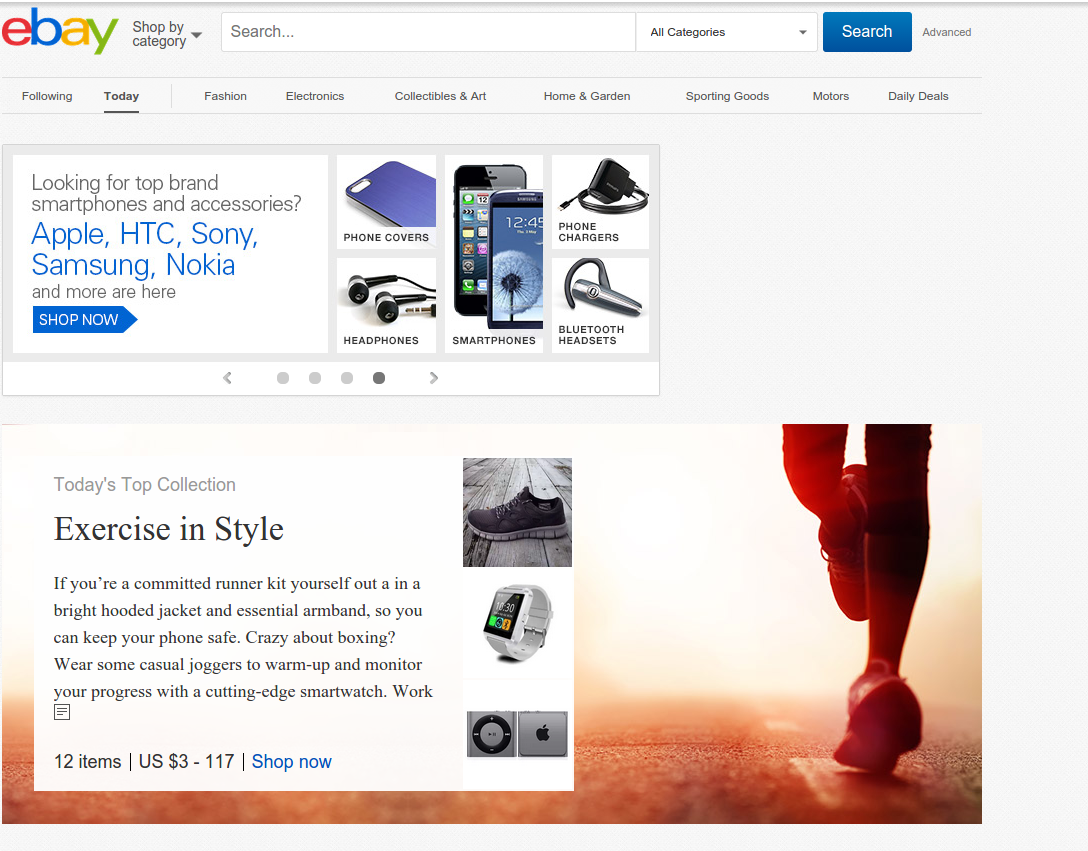Click the eBay logo
1088x851 pixels.
coord(60,31)
